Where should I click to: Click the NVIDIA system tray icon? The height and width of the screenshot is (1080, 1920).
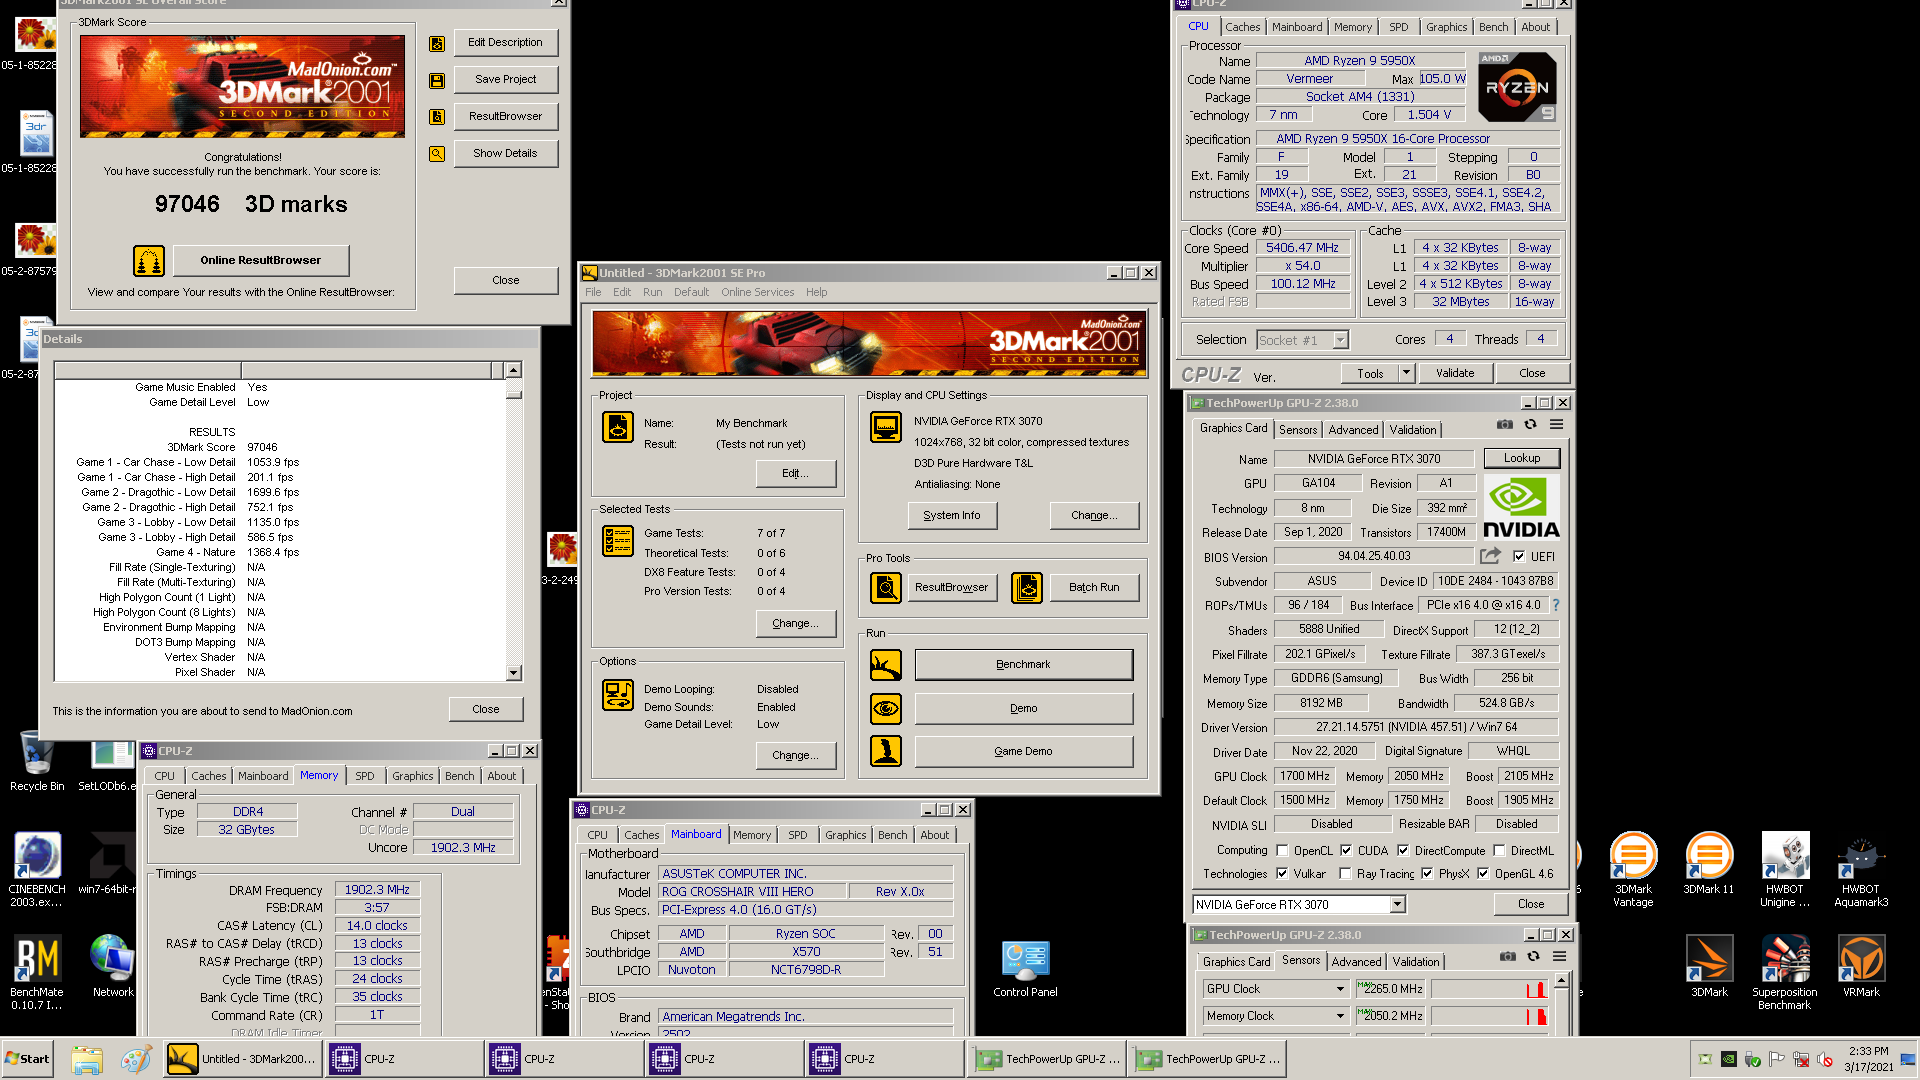click(x=1728, y=1059)
